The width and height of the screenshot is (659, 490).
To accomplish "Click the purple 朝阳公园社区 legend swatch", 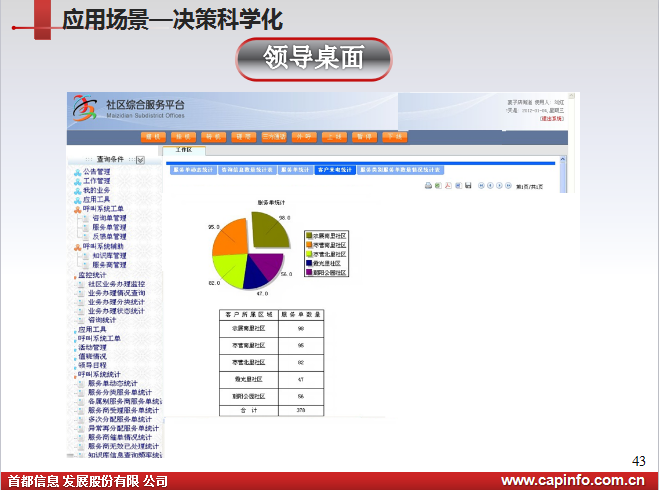I will (309, 271).
